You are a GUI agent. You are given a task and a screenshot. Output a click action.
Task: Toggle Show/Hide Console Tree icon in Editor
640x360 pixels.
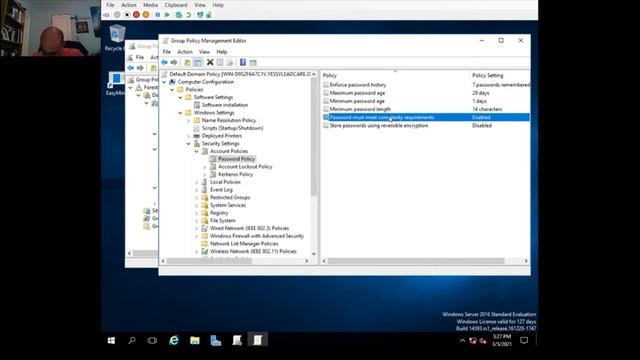pyautogui.click(x=198, y=62)
